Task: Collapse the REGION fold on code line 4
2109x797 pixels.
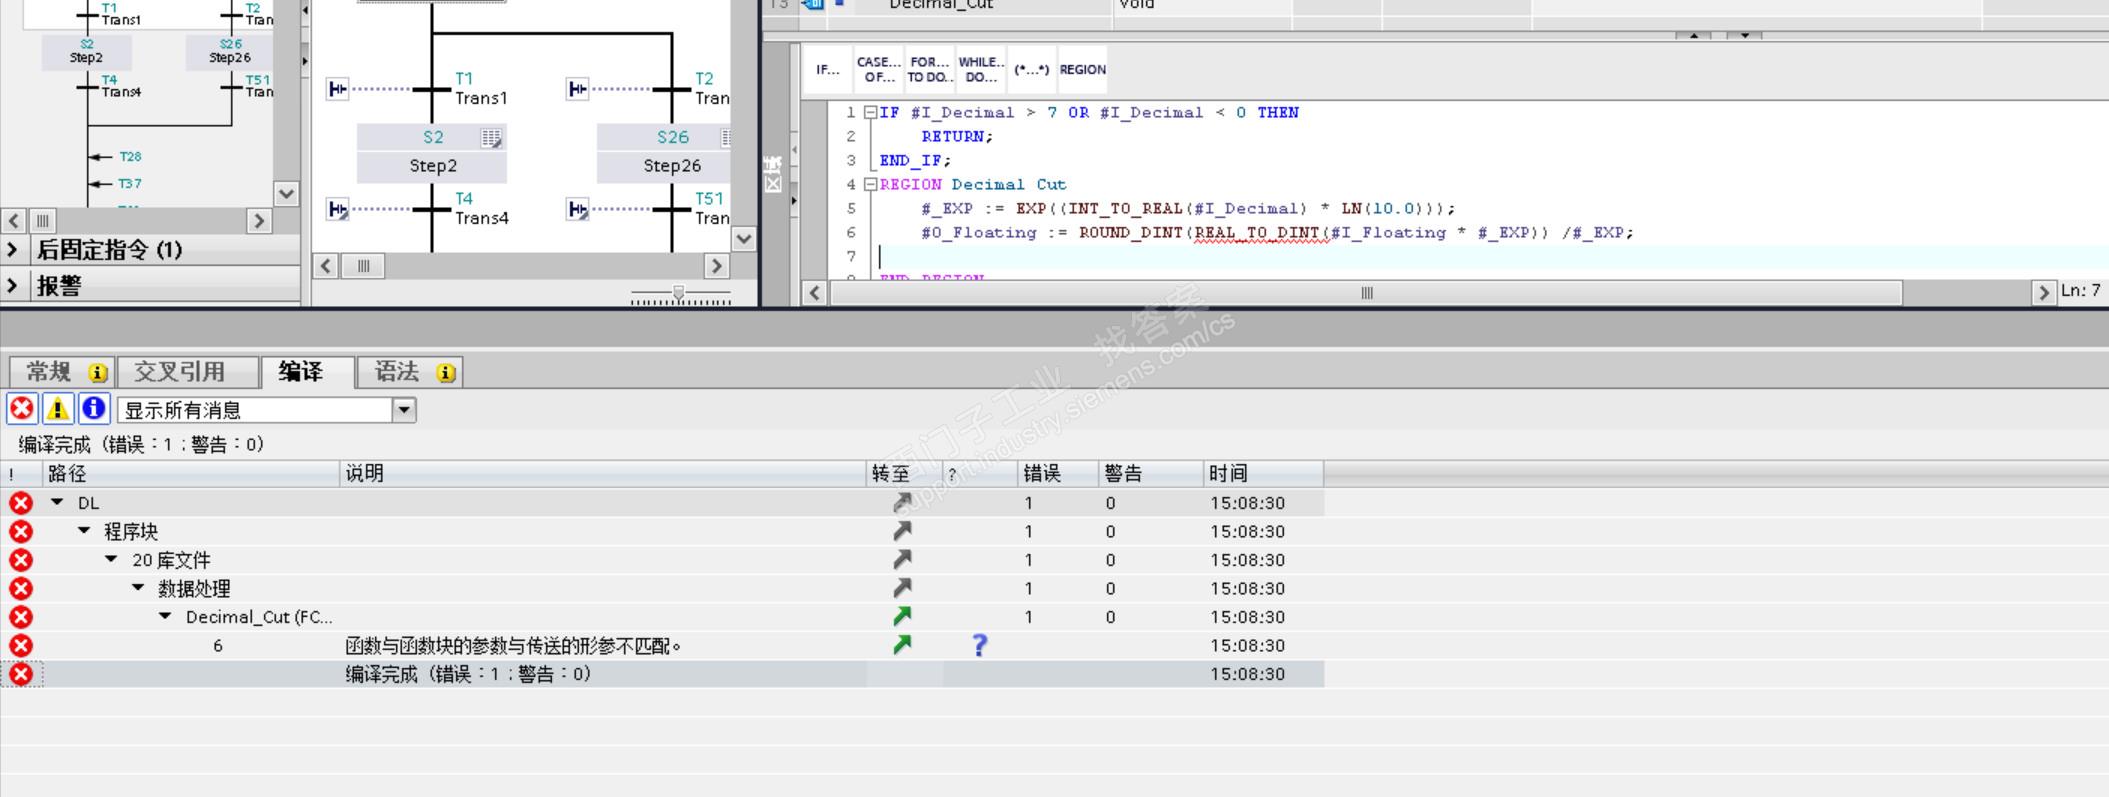Action: coord(870,185)
